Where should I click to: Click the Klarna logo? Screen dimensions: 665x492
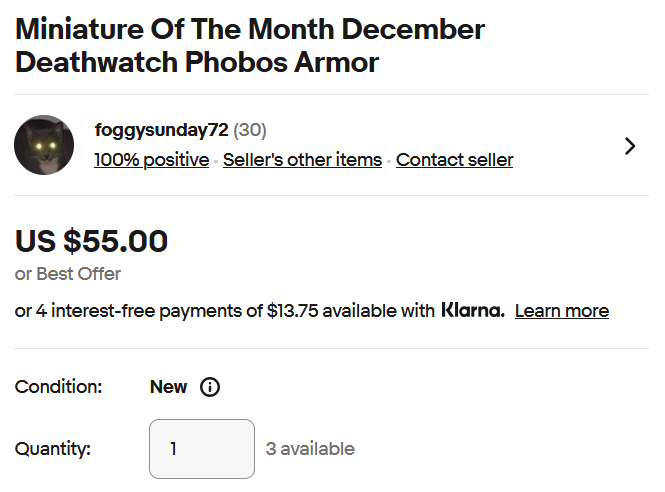pyautogui.click(x=473, y=310)
